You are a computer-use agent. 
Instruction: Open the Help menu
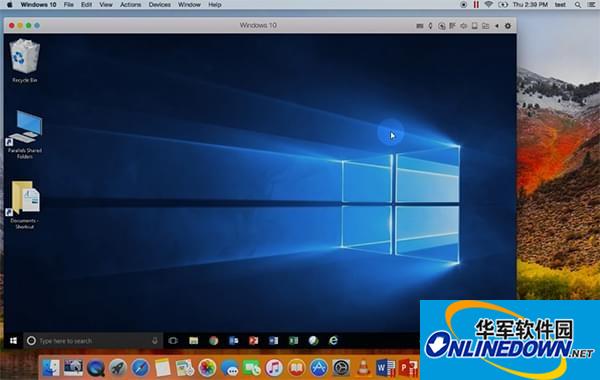pyautogui.click(x=215, y=5)
